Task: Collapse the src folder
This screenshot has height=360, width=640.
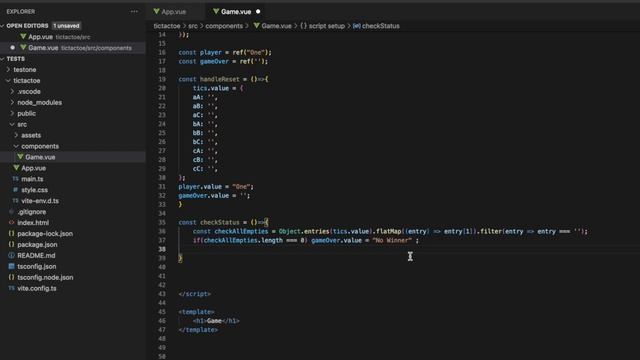Action: 22,124
